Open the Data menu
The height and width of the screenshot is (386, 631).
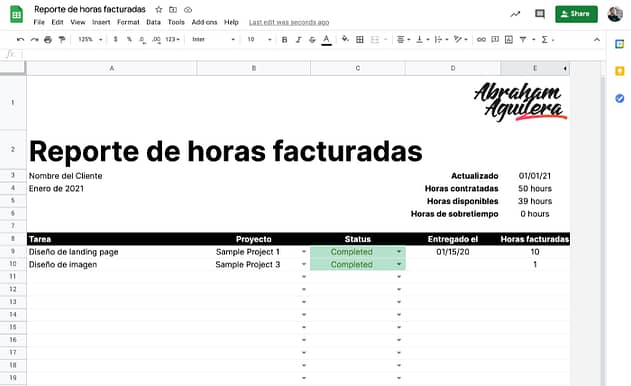point(153,22)
